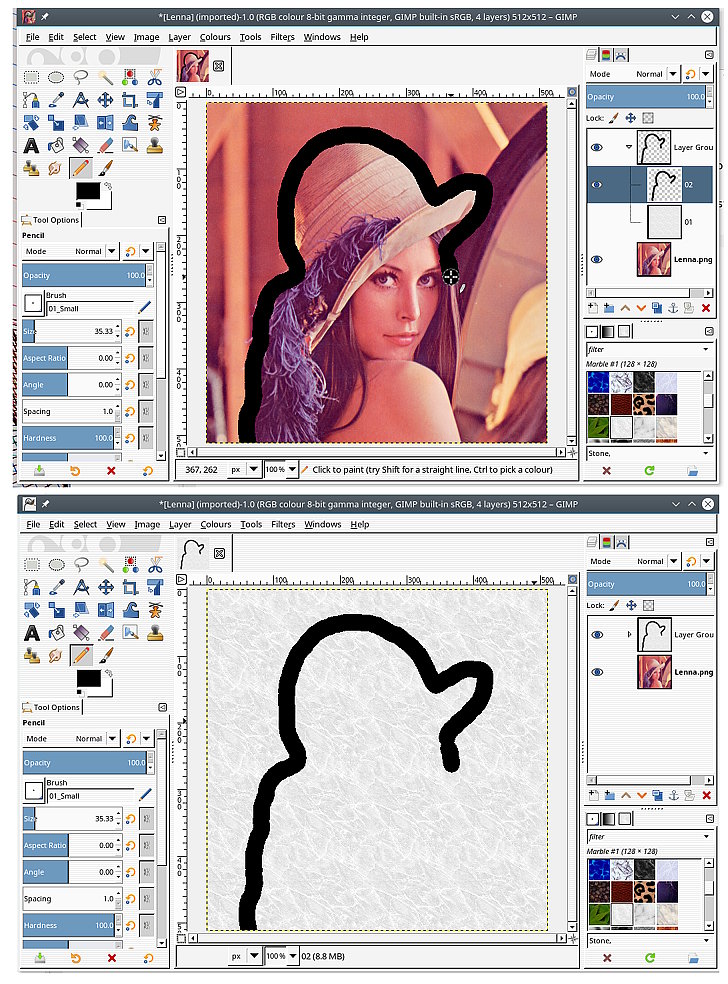
Task: Activate Scissors Select tool in top GIMP window
Action: [x=154, y=77]
